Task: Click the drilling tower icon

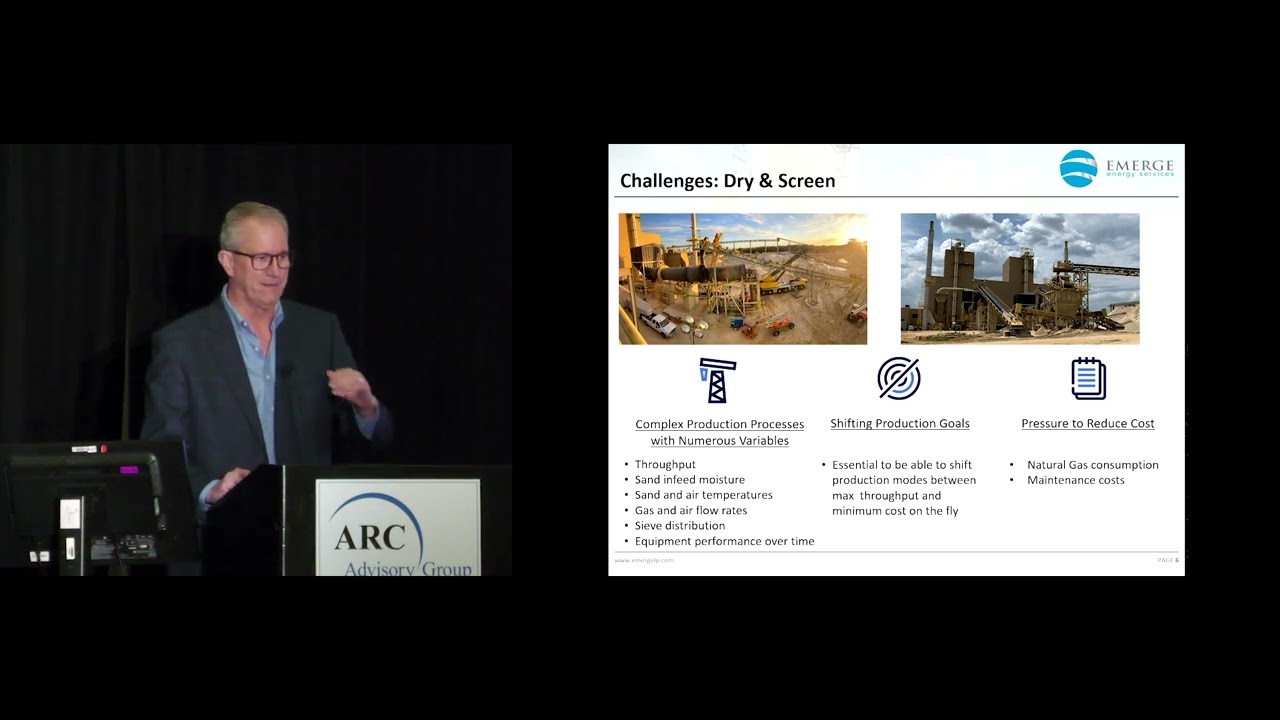Action: pos(717,380)
